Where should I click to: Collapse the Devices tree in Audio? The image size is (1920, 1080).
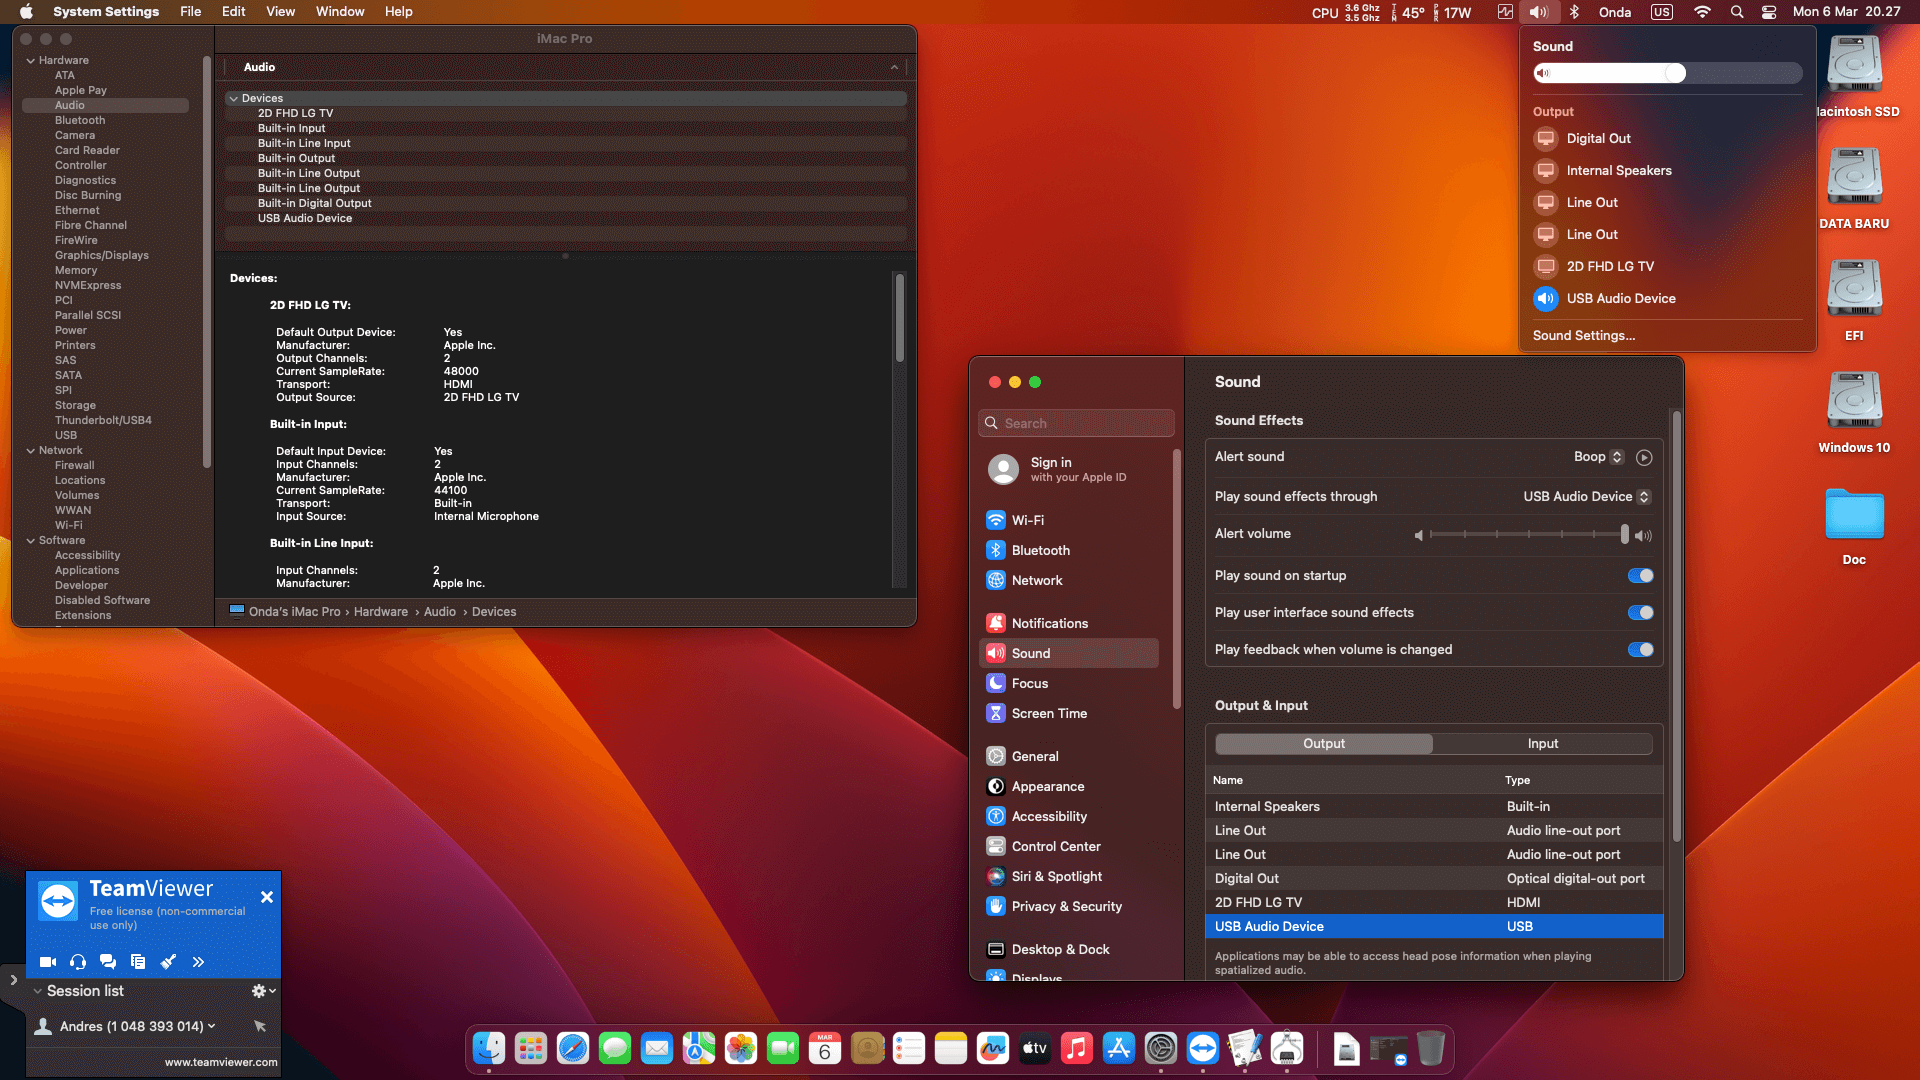coord(233,98)
